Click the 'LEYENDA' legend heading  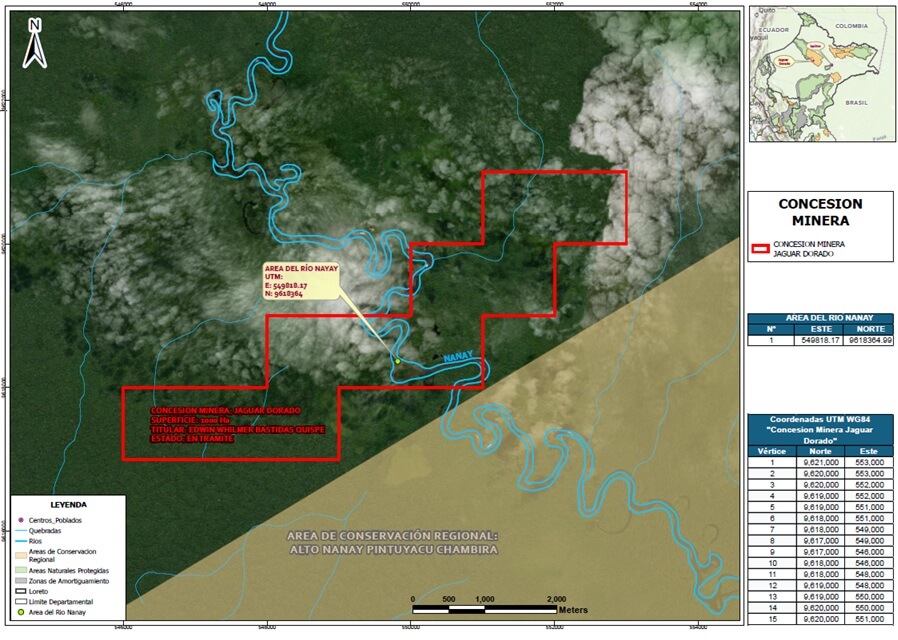[69, 505]
